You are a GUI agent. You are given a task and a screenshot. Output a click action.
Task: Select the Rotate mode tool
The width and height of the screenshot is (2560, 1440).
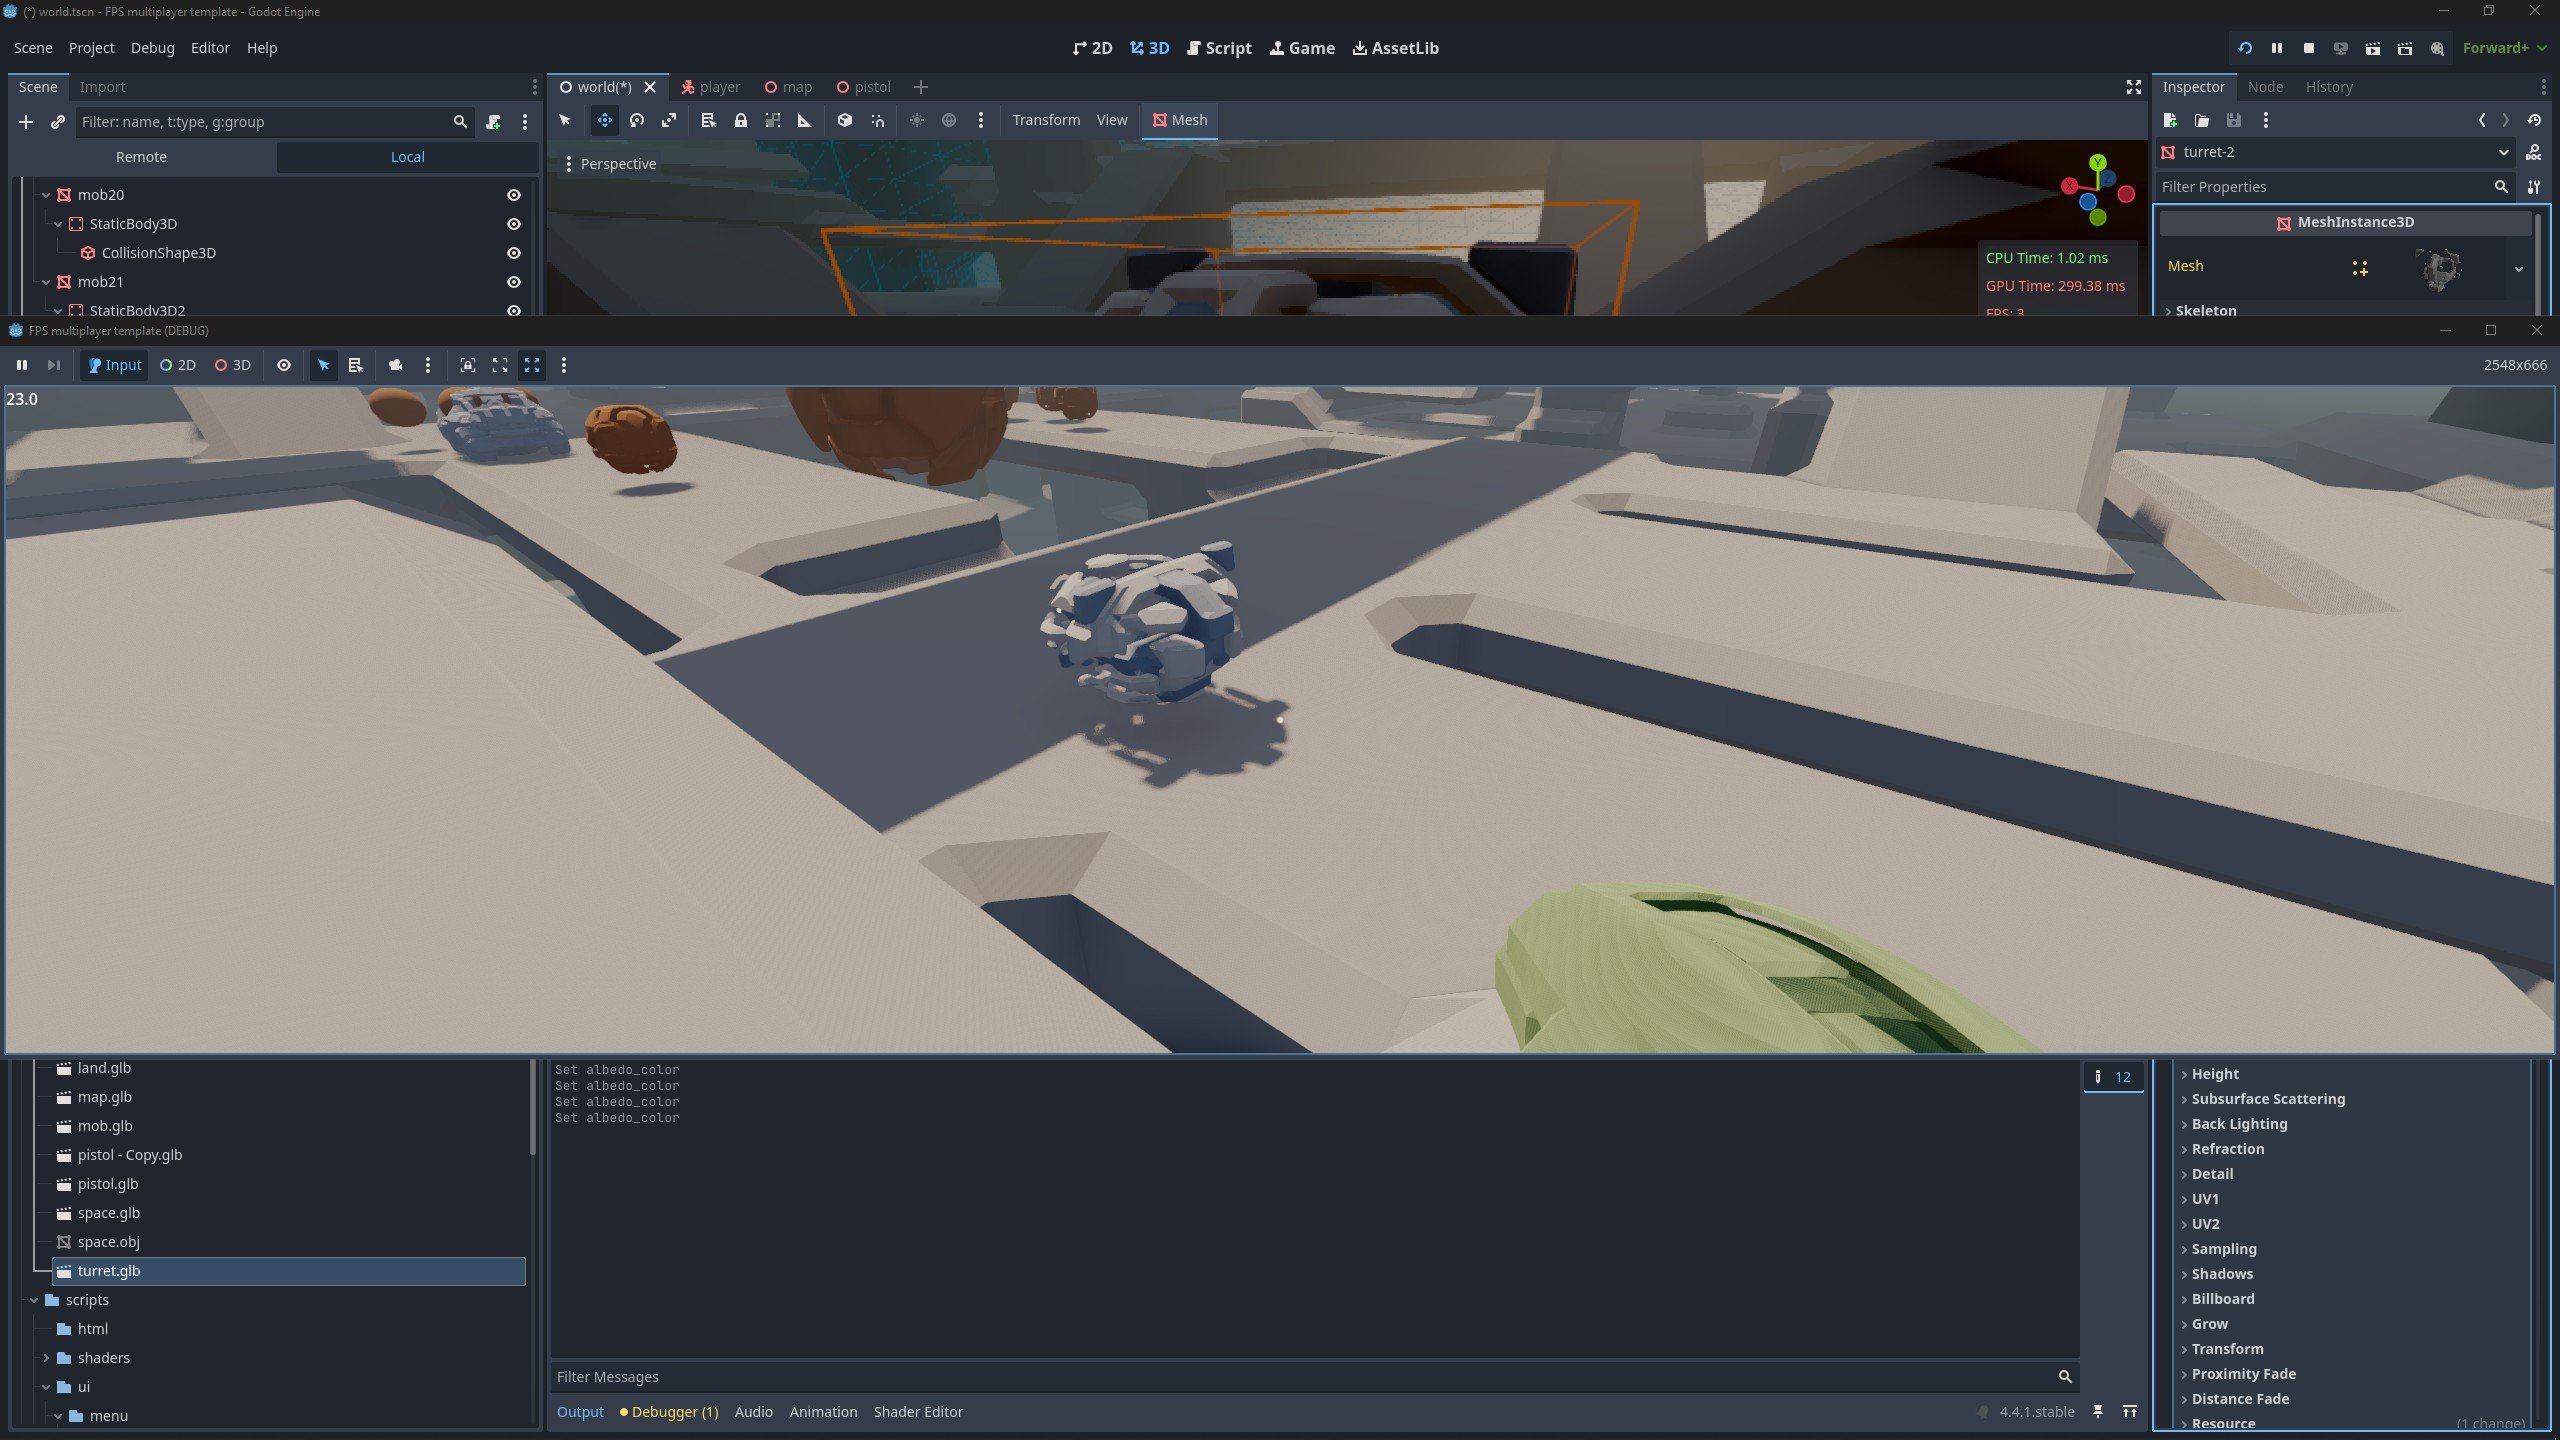pos(636,120)
